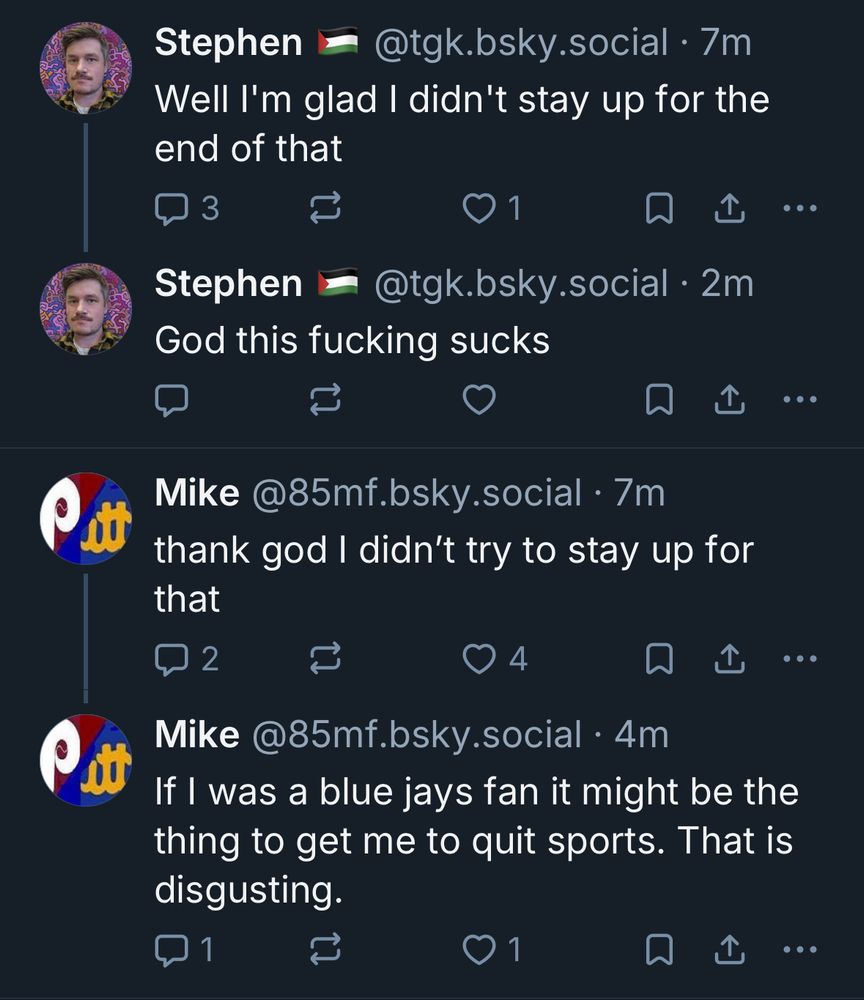
Task: Open Mike's avatar on the "thank god" post
Action: 85,519
